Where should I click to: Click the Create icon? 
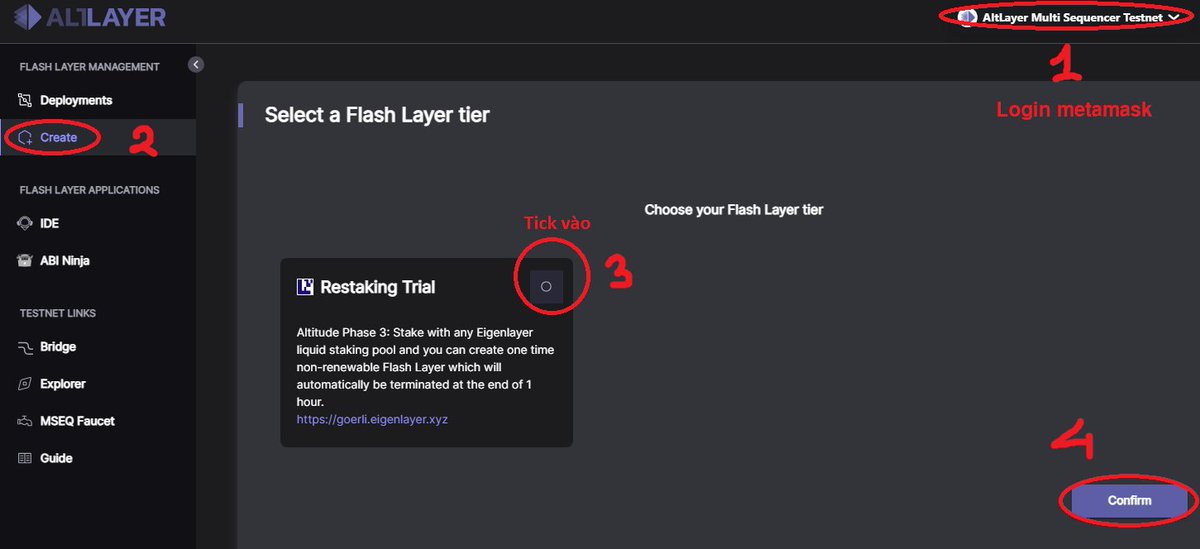pyautogui.click(x=26, y=138)
